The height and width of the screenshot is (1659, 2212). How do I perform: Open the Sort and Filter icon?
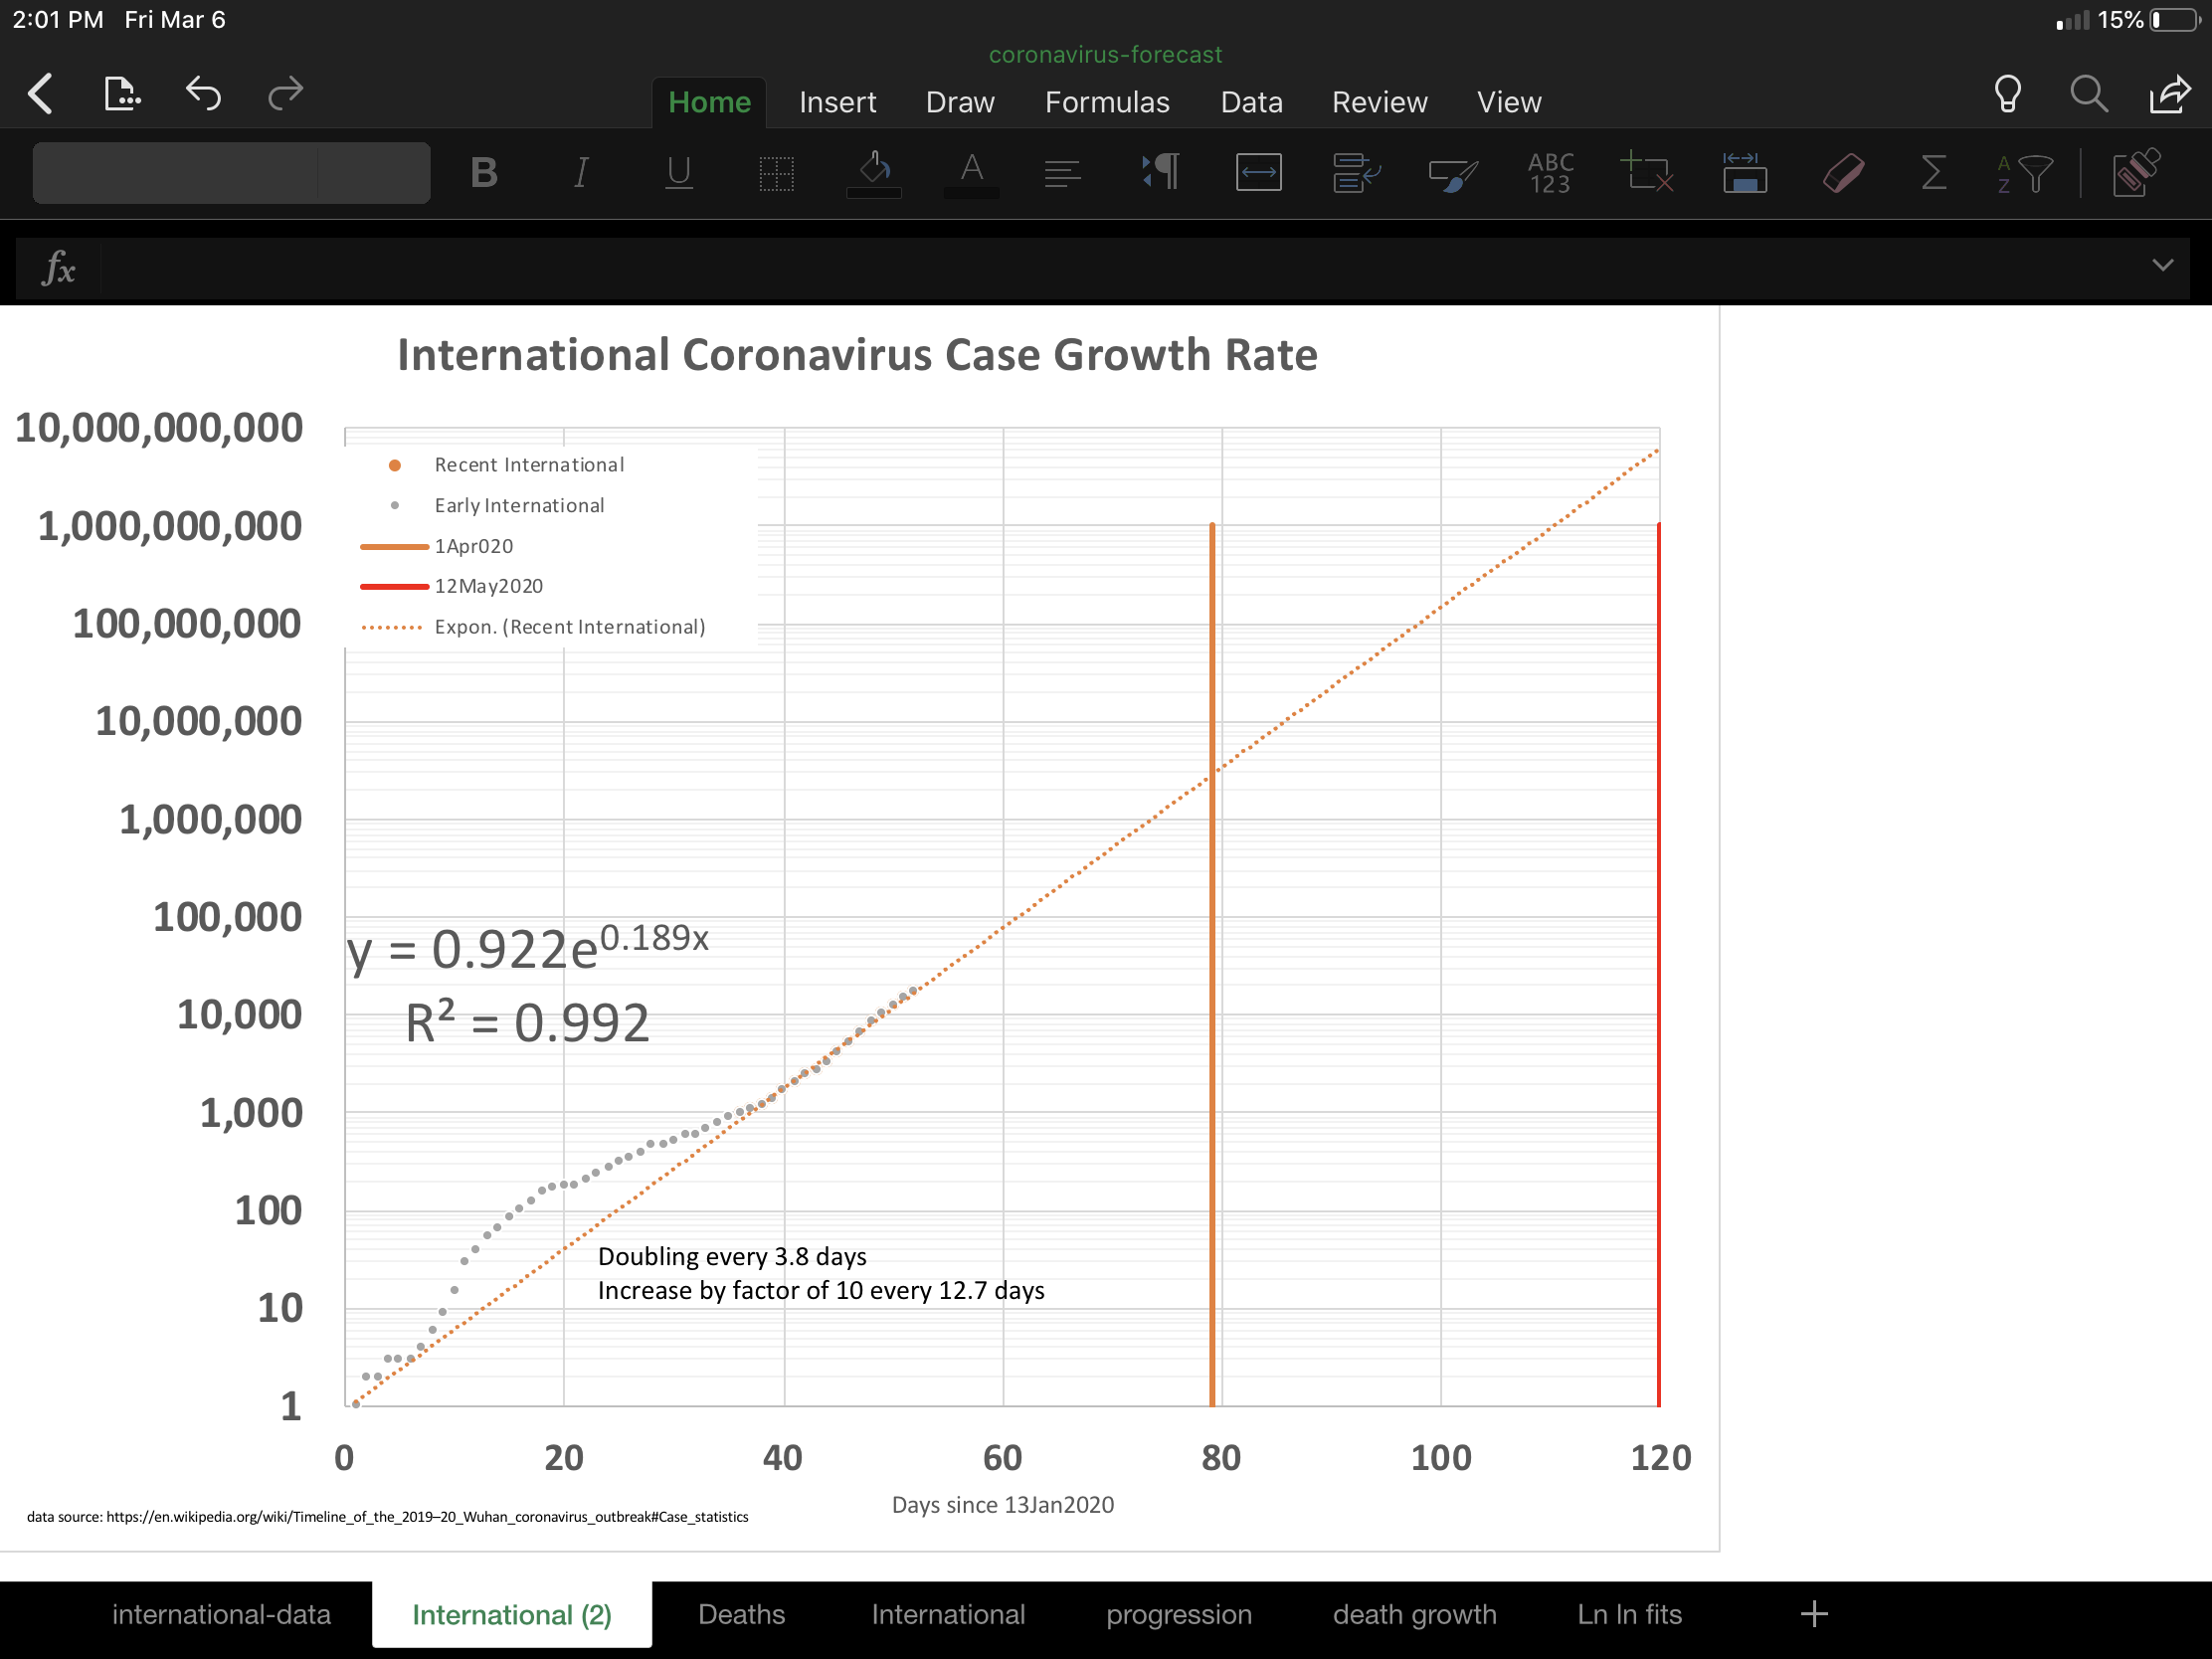click(2025, 173)
